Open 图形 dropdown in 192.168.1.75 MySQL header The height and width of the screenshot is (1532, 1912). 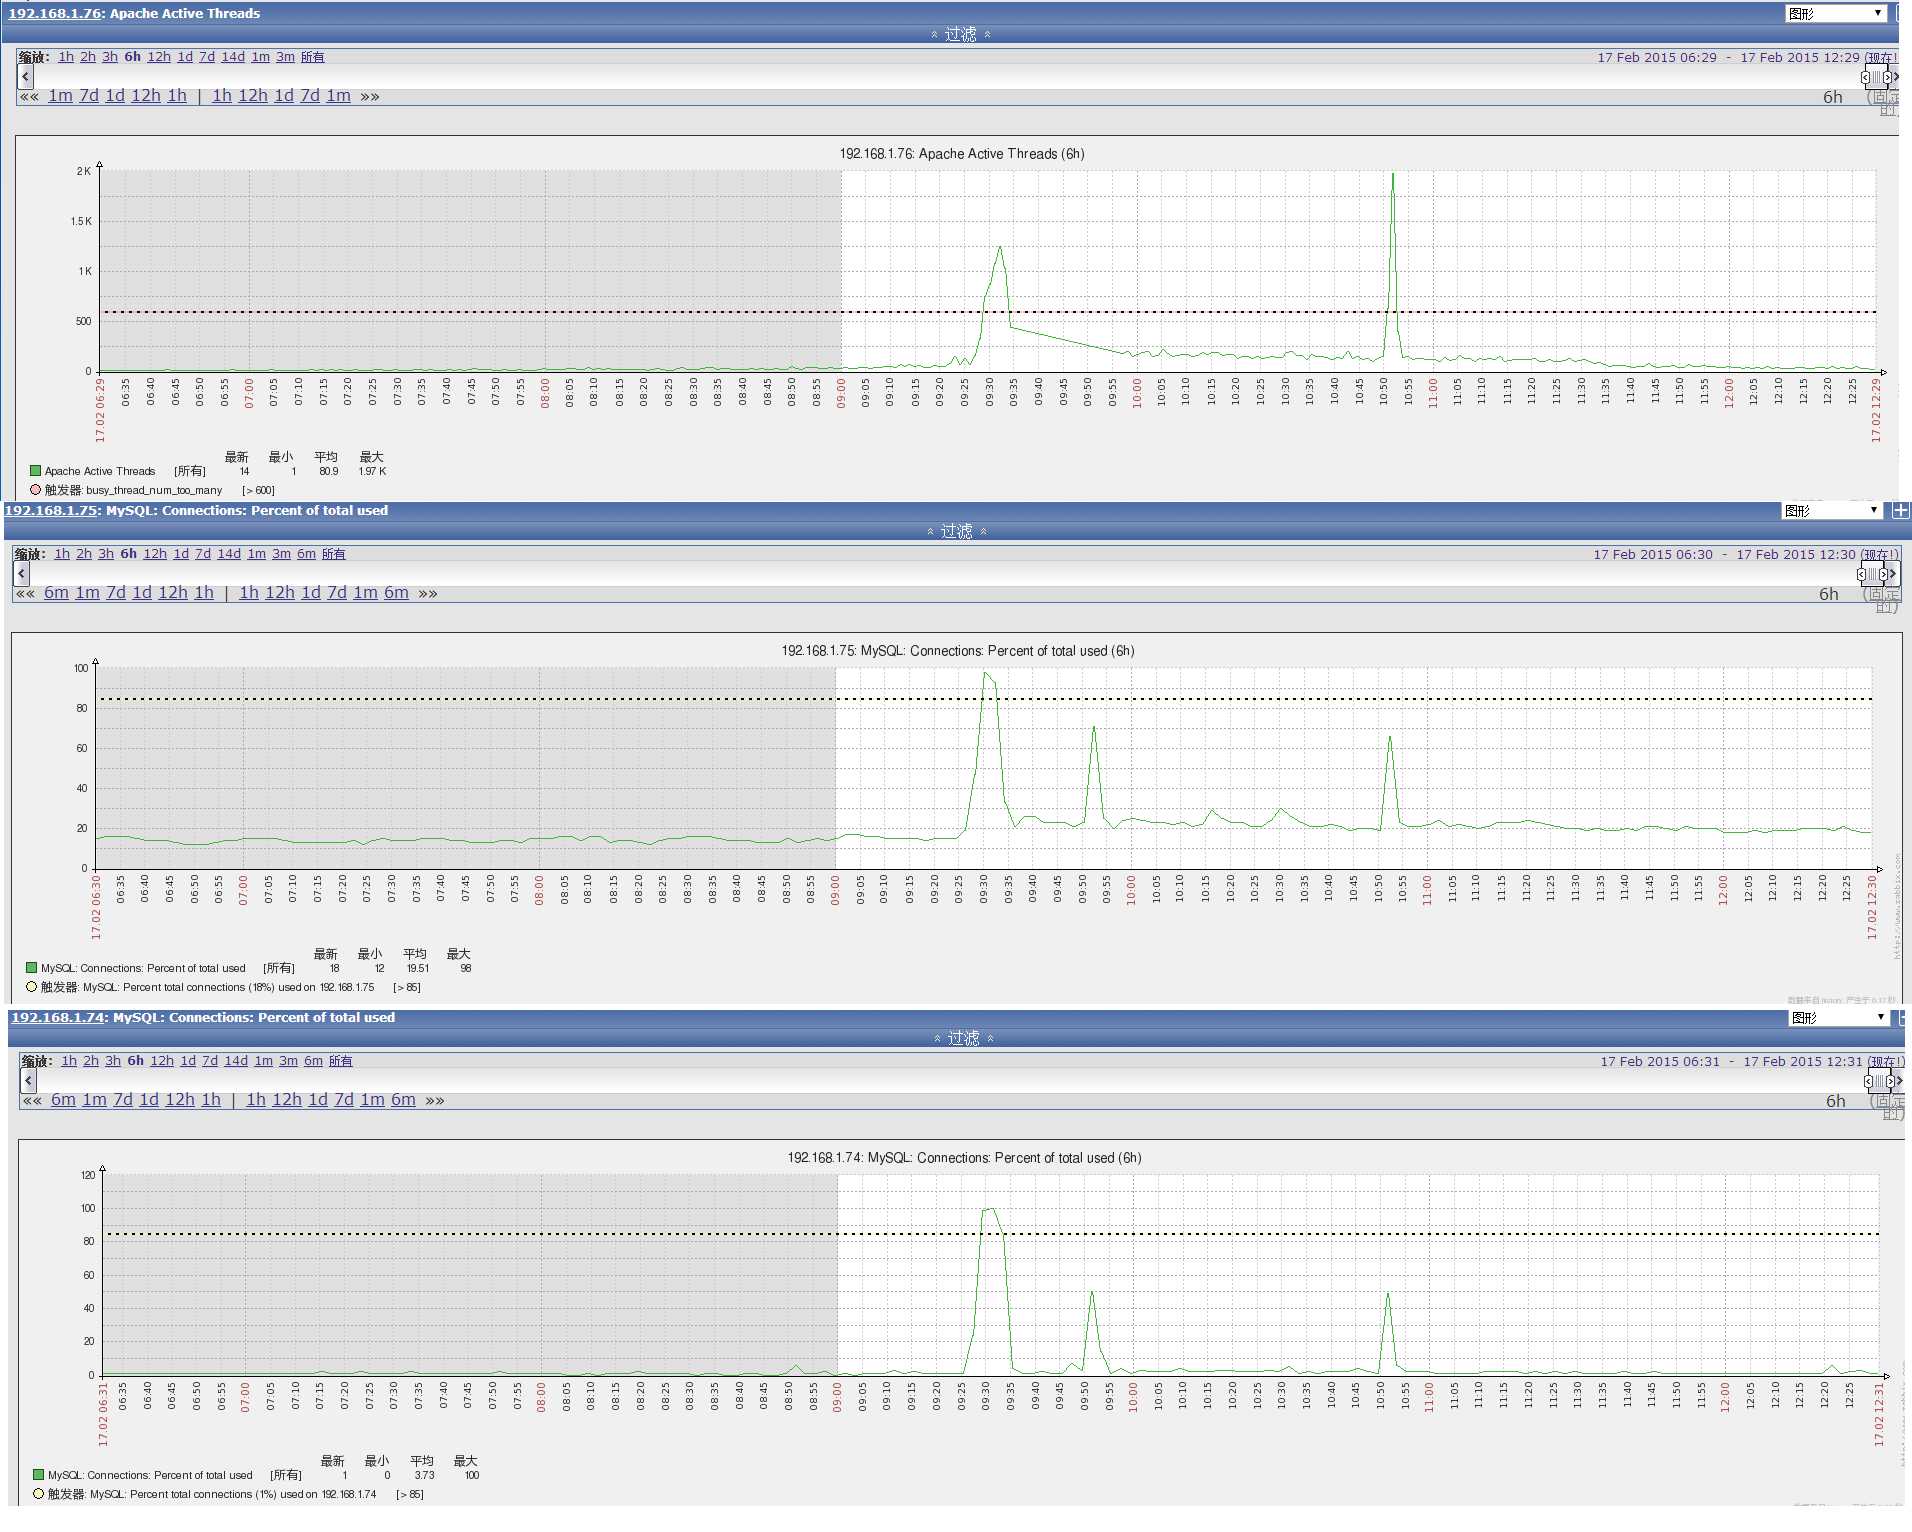(x=1832, y=510)
